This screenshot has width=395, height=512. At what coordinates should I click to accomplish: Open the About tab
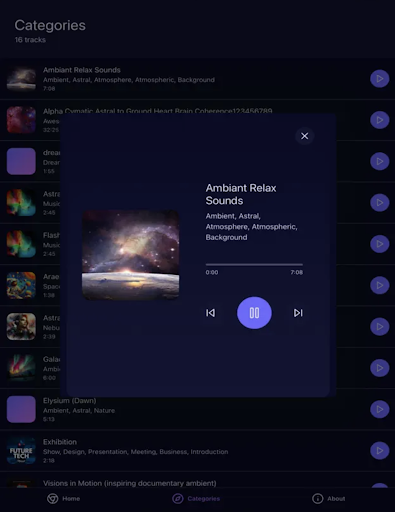click(x=329, y=499)
